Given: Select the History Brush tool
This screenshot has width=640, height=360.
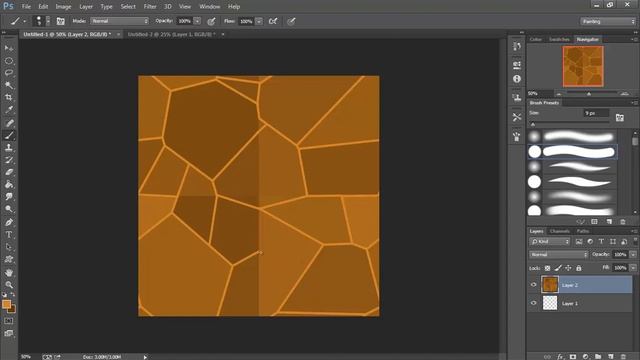Looking at the screenshot, I should 9,160.
